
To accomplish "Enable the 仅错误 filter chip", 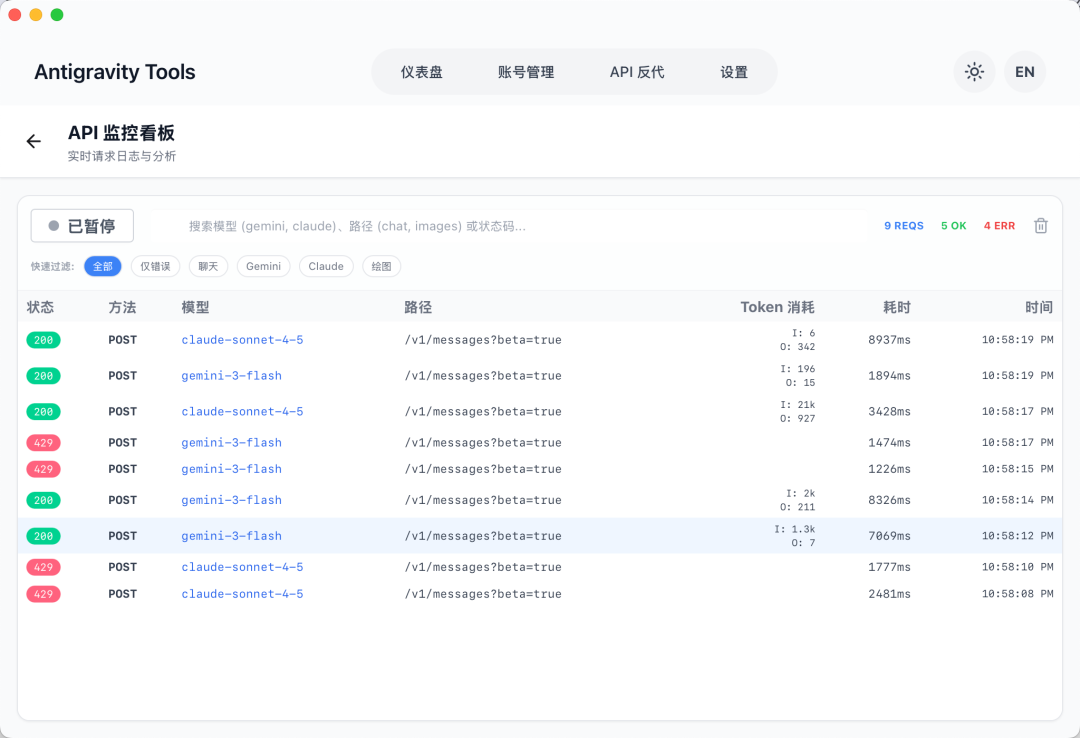I will pos(155,266).
